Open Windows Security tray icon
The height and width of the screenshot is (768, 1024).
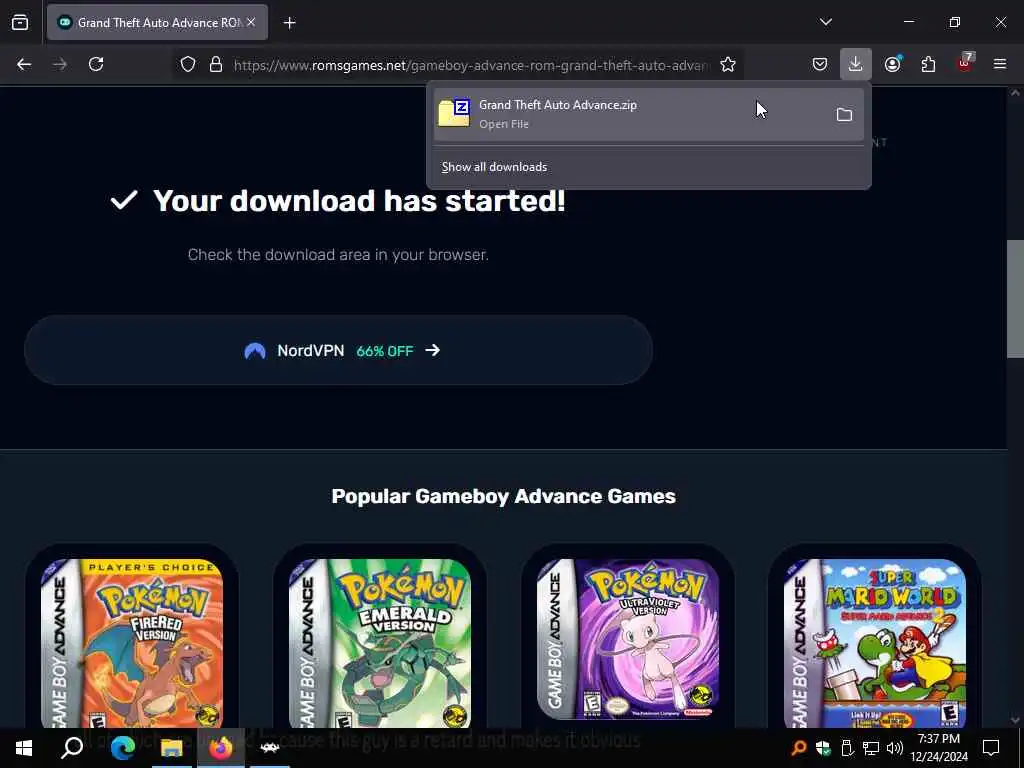click(823, 748)
